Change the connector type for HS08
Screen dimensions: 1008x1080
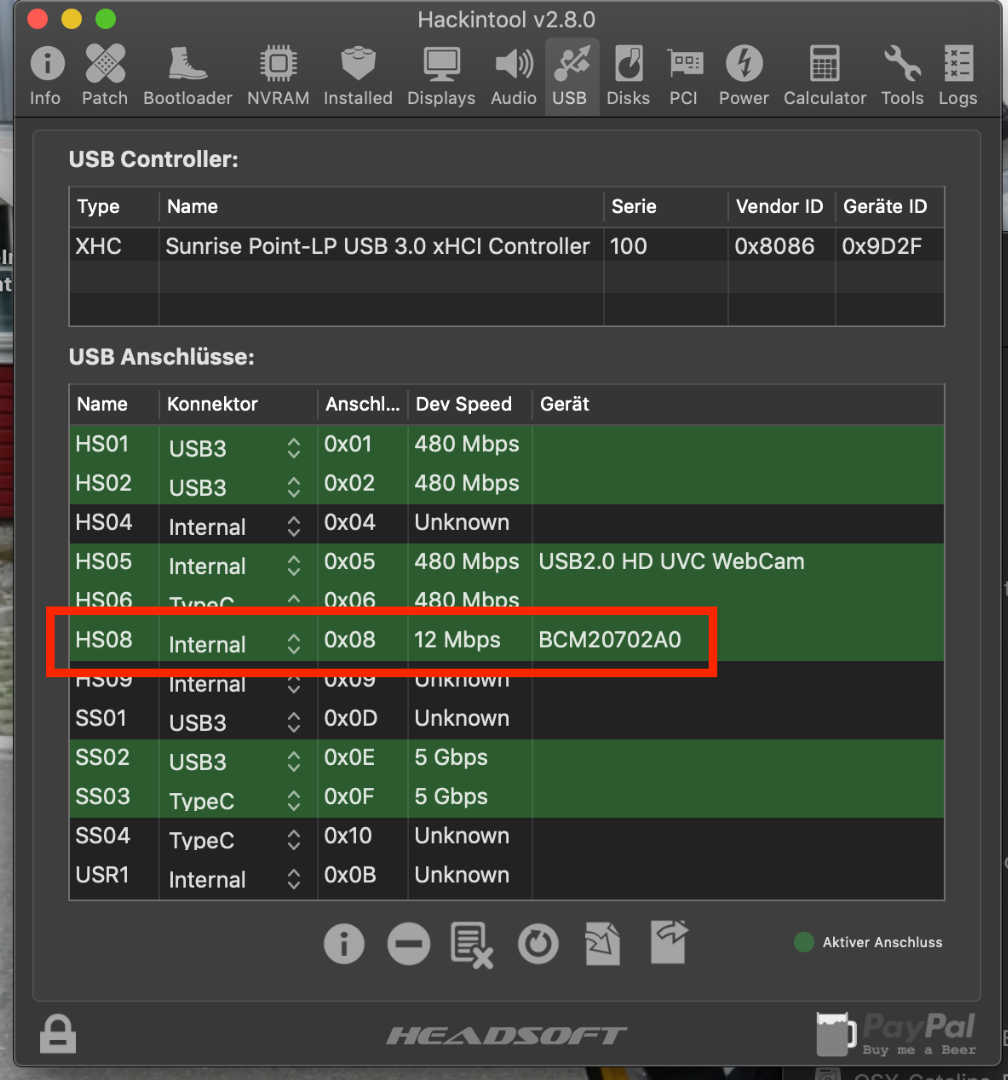(x=293, y=644)
